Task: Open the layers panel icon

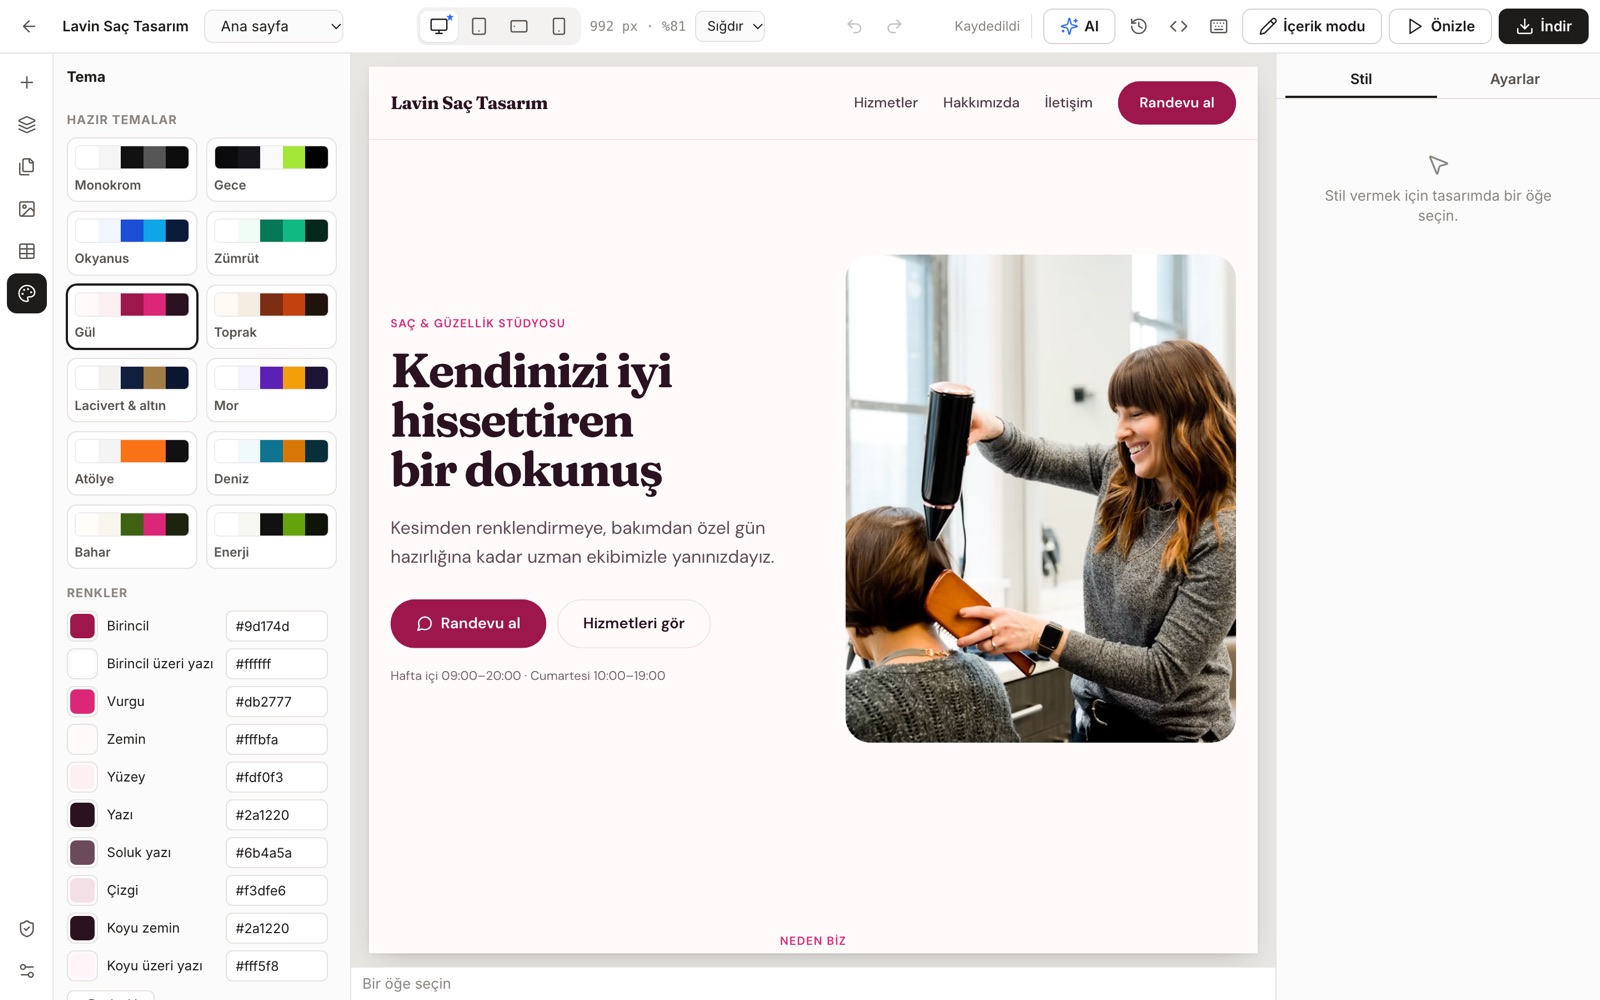Action: [27, 124]
